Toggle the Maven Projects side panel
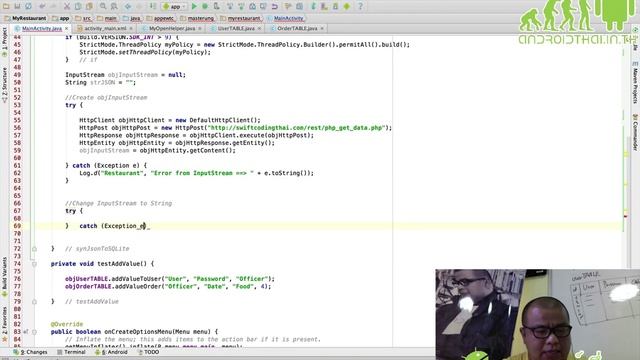 (635, 83)
